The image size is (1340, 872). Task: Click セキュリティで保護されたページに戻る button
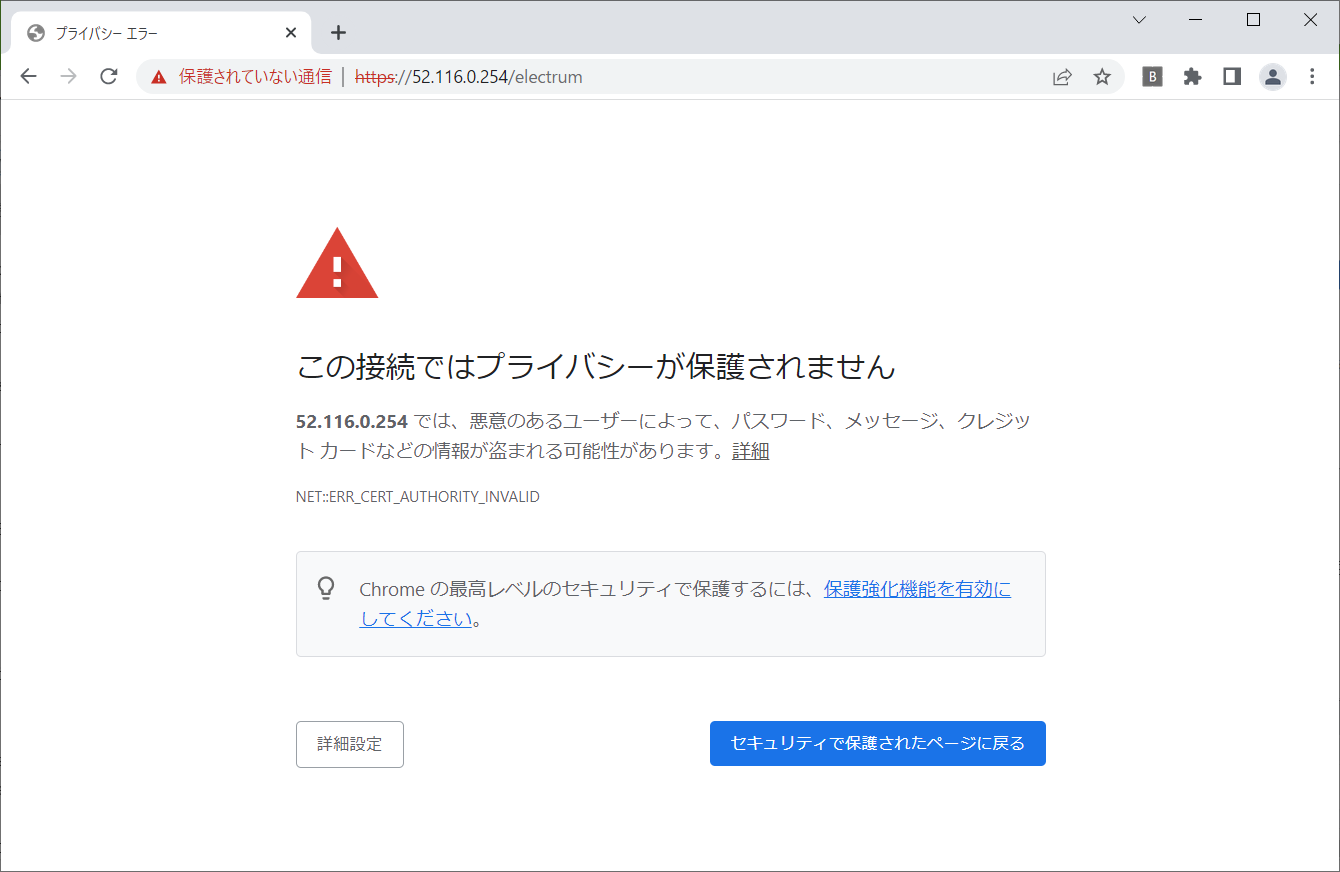[x=878, y=744]
